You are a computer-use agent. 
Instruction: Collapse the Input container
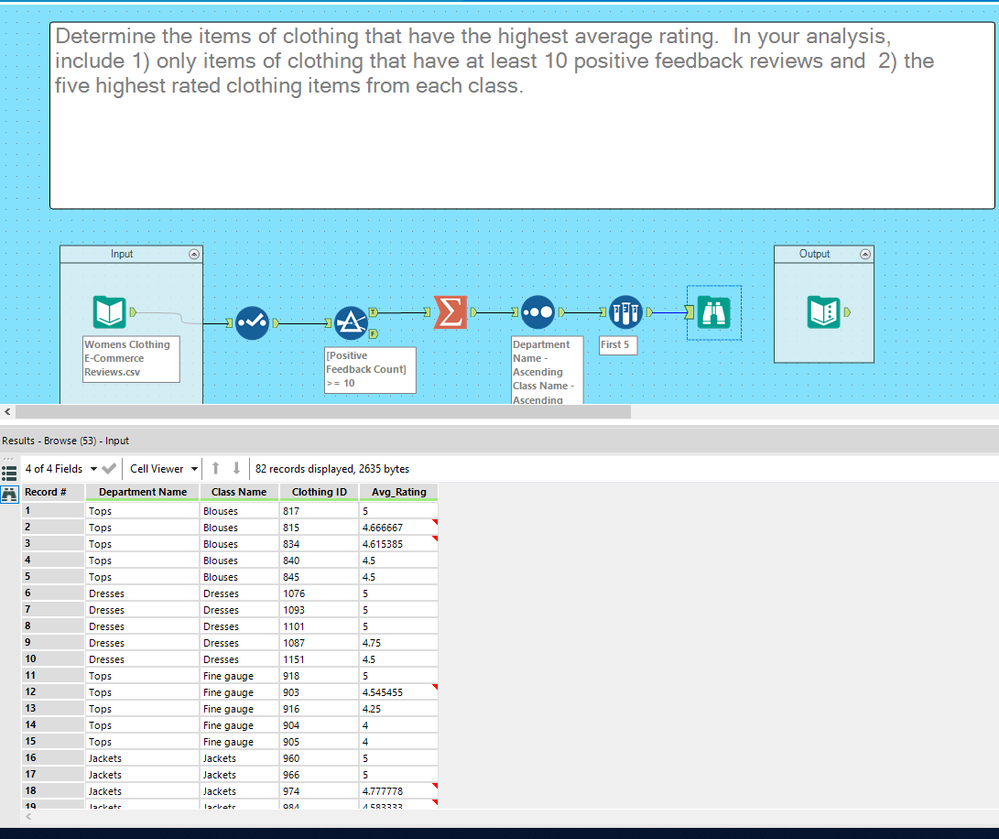(194, 254)
